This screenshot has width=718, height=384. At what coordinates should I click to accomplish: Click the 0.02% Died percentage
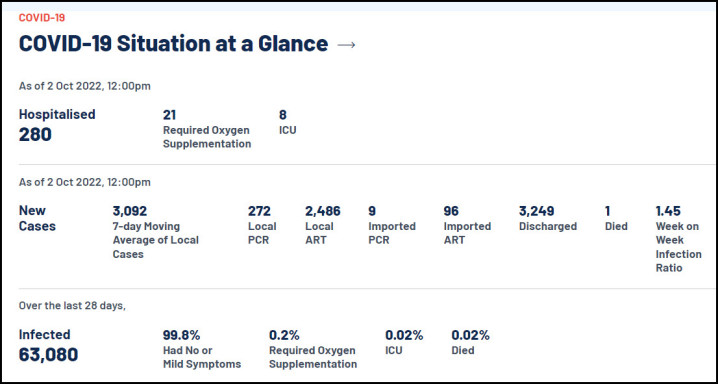(470, 342)
